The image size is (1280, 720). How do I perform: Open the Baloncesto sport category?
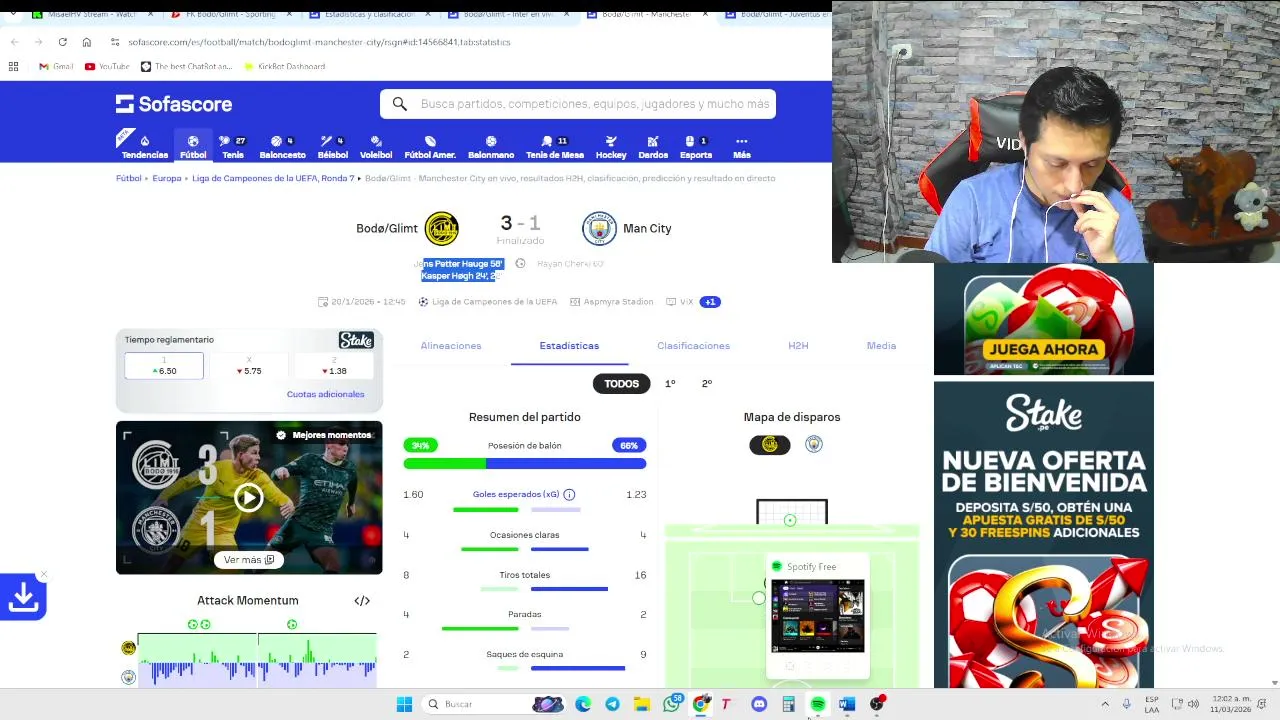tap(282, 147)
